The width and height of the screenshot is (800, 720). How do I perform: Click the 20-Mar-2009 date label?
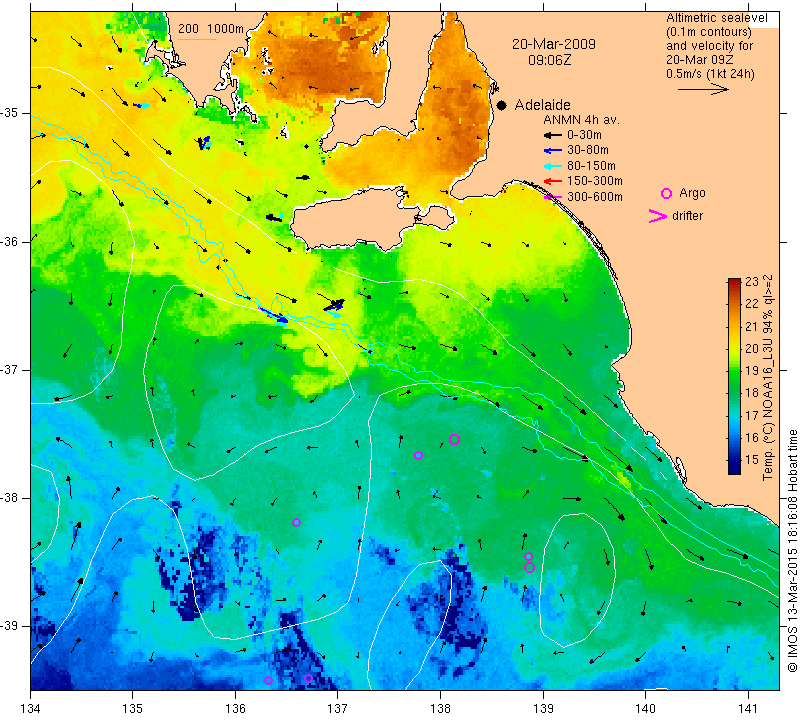(x=554, y=44)
